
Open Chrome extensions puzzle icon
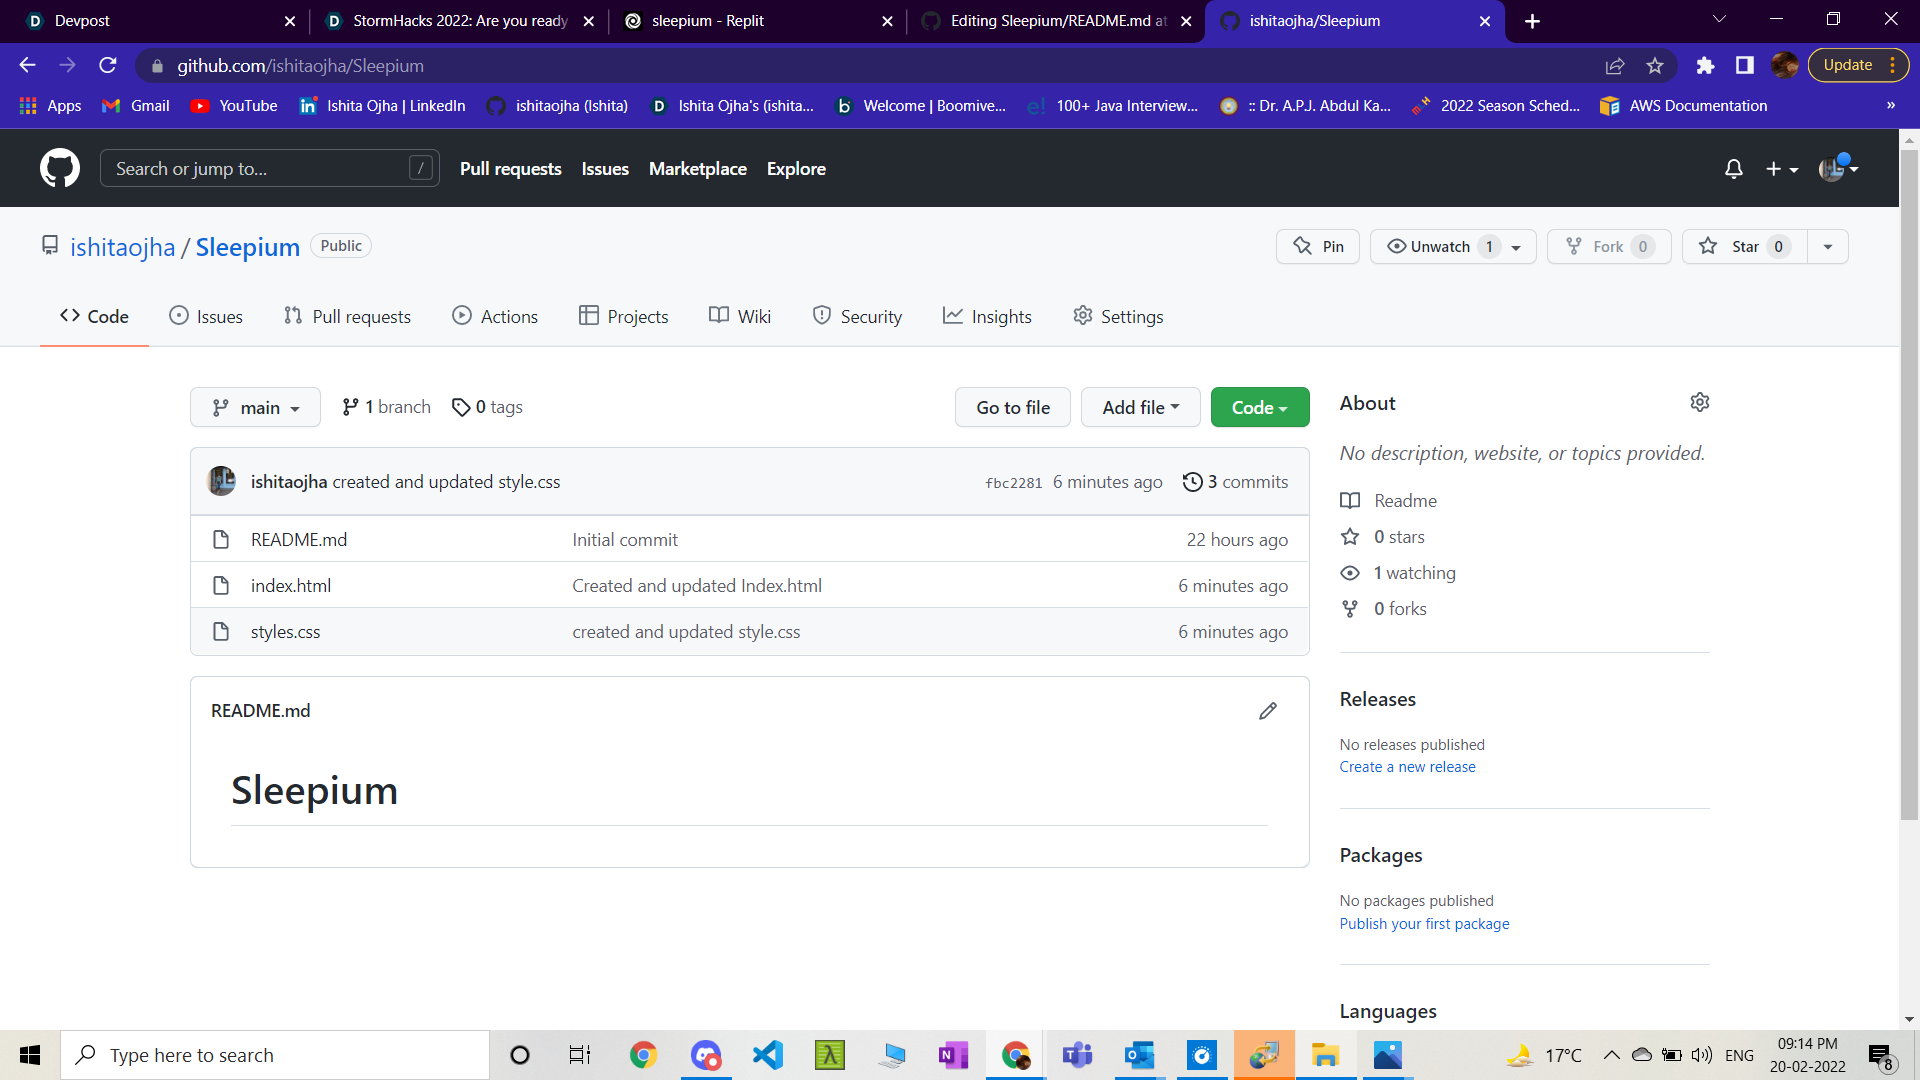pyautogui.click(x=1705, y=66)
